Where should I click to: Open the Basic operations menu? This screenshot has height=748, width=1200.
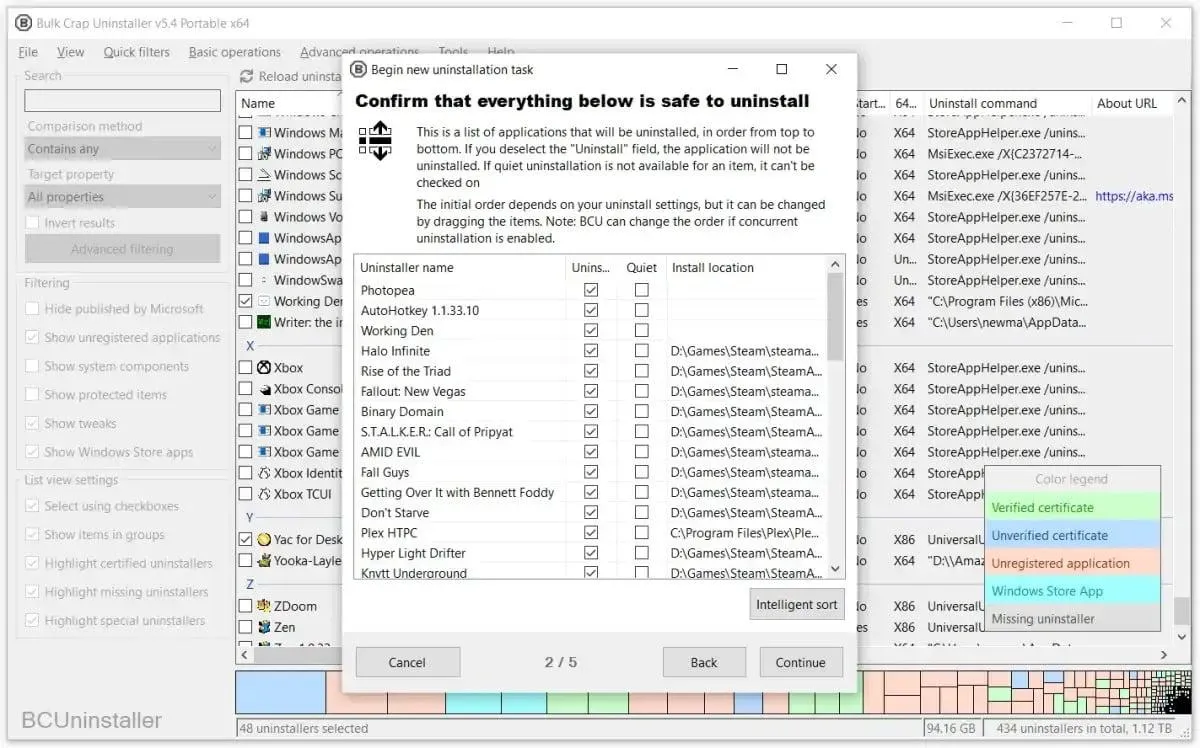235,52
